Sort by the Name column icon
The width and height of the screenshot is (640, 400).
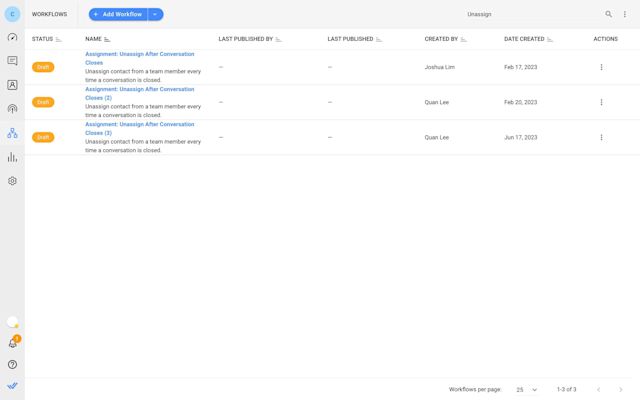[x=107, y=39]
